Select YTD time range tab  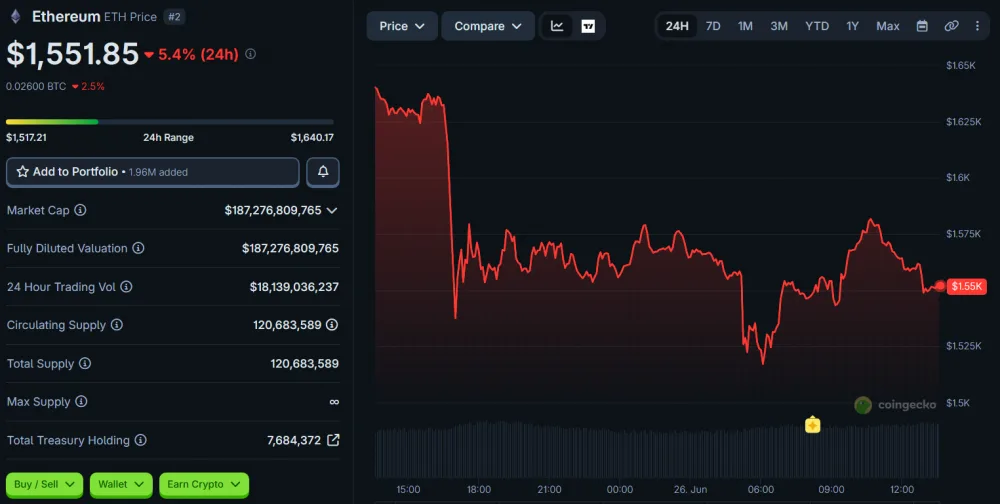(817, 26)
